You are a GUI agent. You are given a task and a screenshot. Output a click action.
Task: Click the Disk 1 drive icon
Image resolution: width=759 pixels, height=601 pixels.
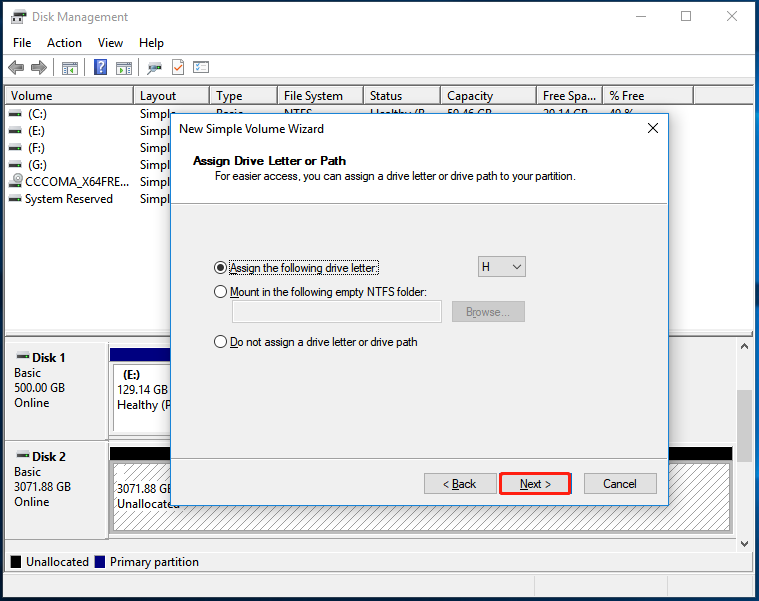pos(23,356)
